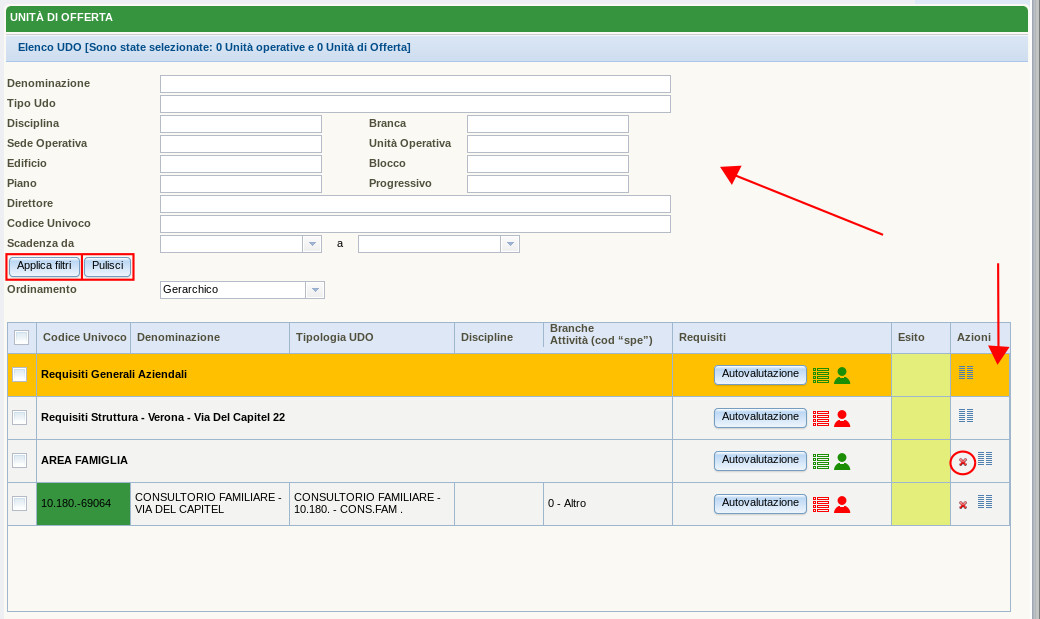The width and height of the screenshot is (1040, 619).
Task: Delete CONSULTORIO FAMILIARE row using red X
Action: tap(963, 505)
